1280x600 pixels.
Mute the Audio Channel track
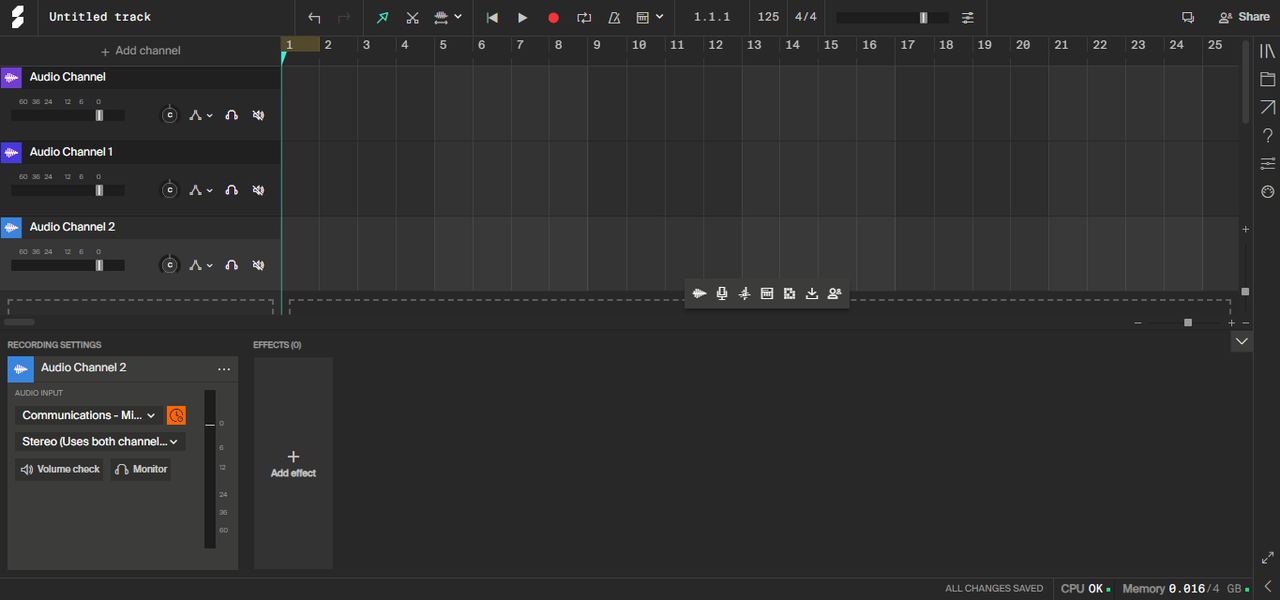click(x=258, y=115)
